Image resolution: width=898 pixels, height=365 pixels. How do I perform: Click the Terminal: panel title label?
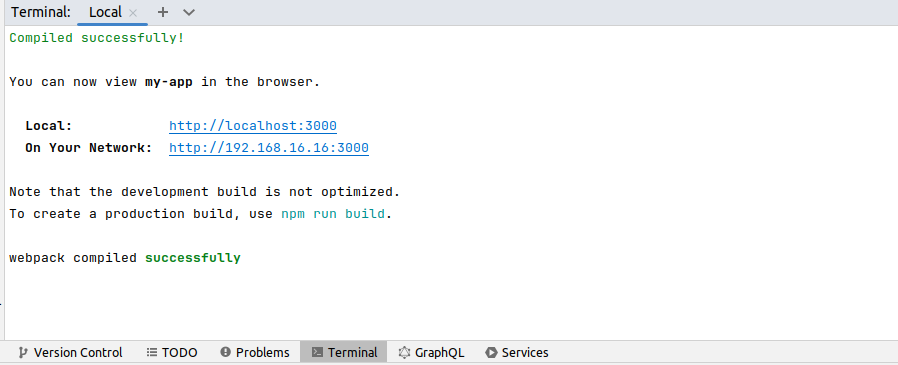tap(41, 12)
